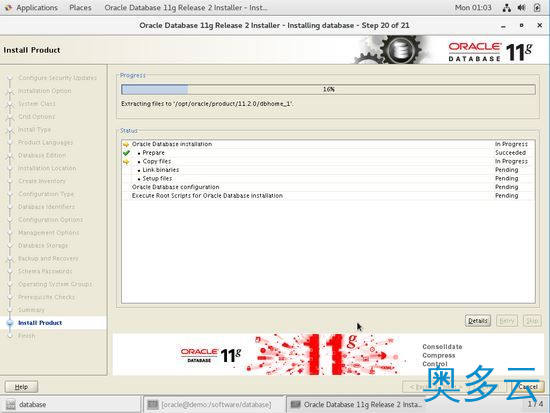The height and width of the screenshot is (413, 550).
Task: Click the GNOME foot icon beside Applications
Action: (x=8, y=7)
